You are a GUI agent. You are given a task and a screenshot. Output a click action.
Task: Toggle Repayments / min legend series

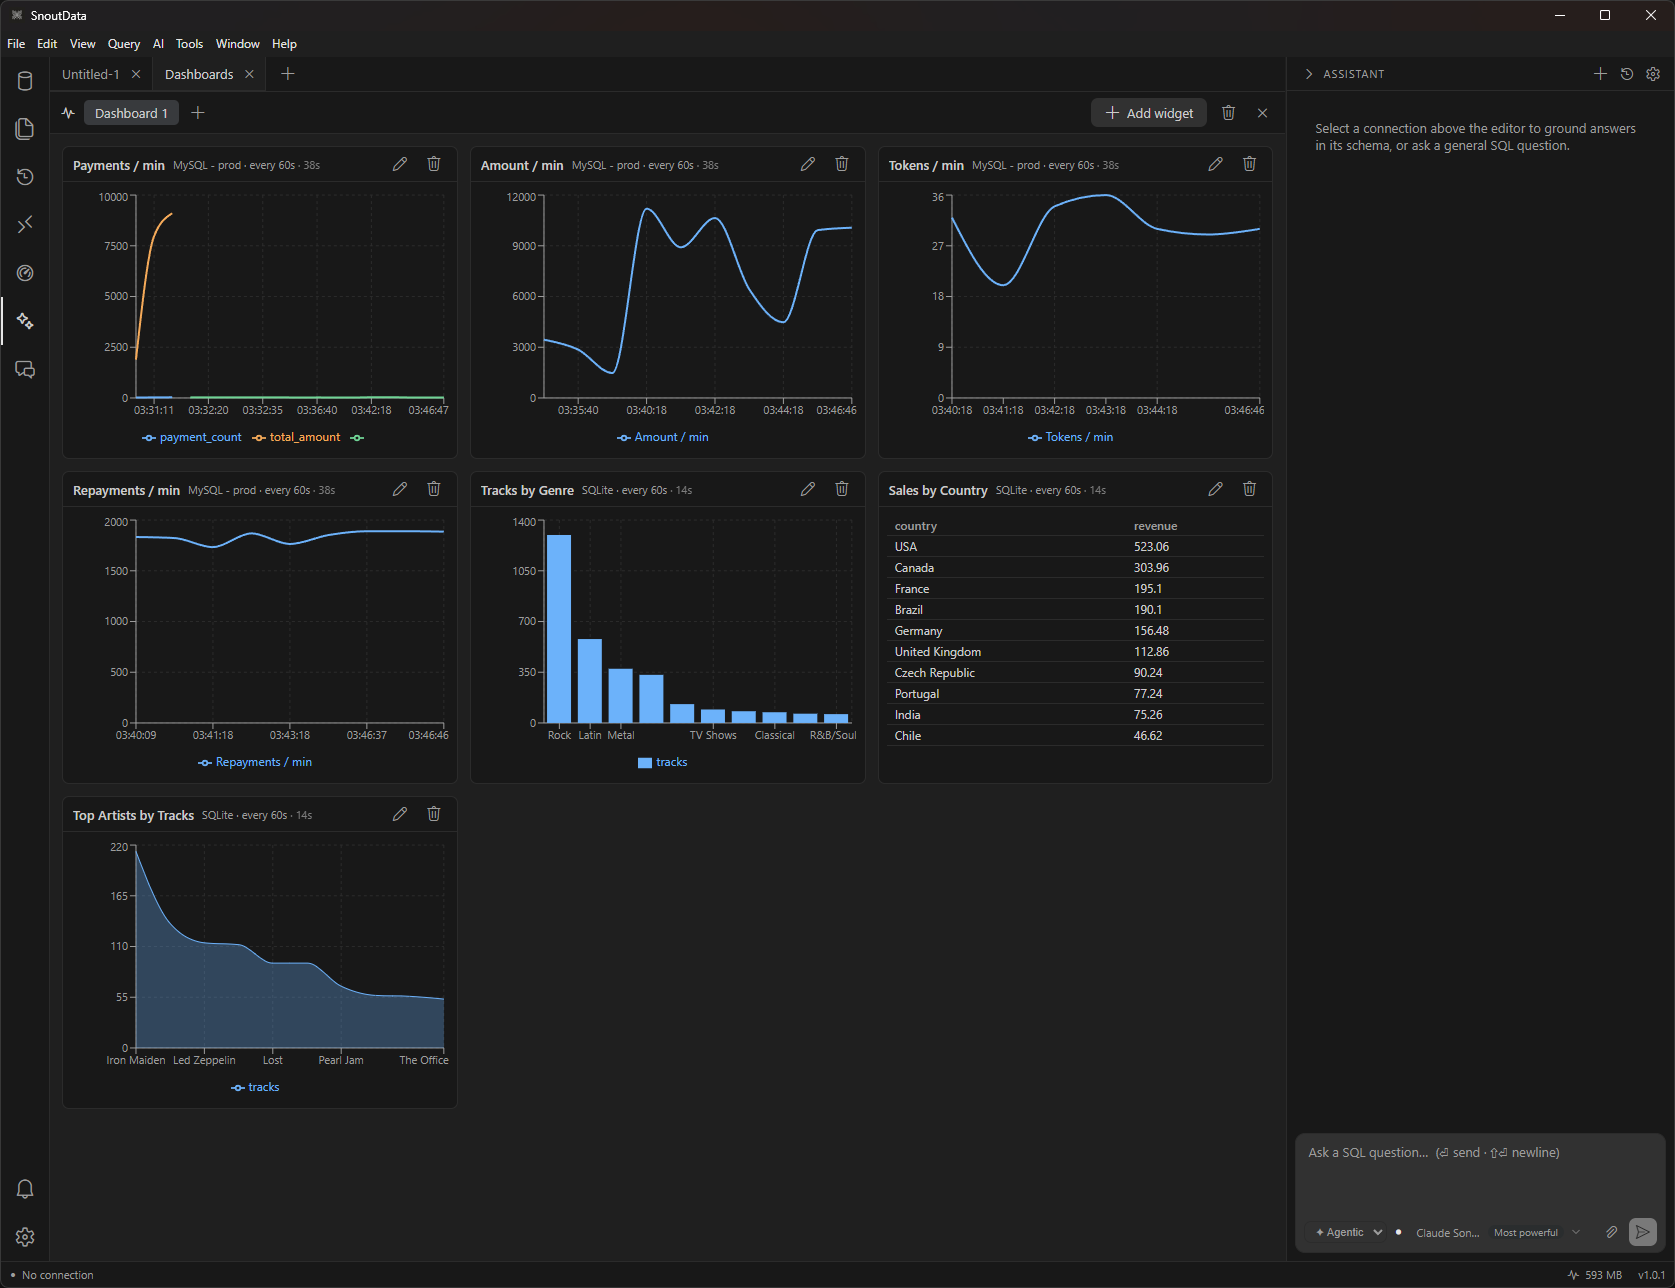pyautogui.click(x=255, y=762)
